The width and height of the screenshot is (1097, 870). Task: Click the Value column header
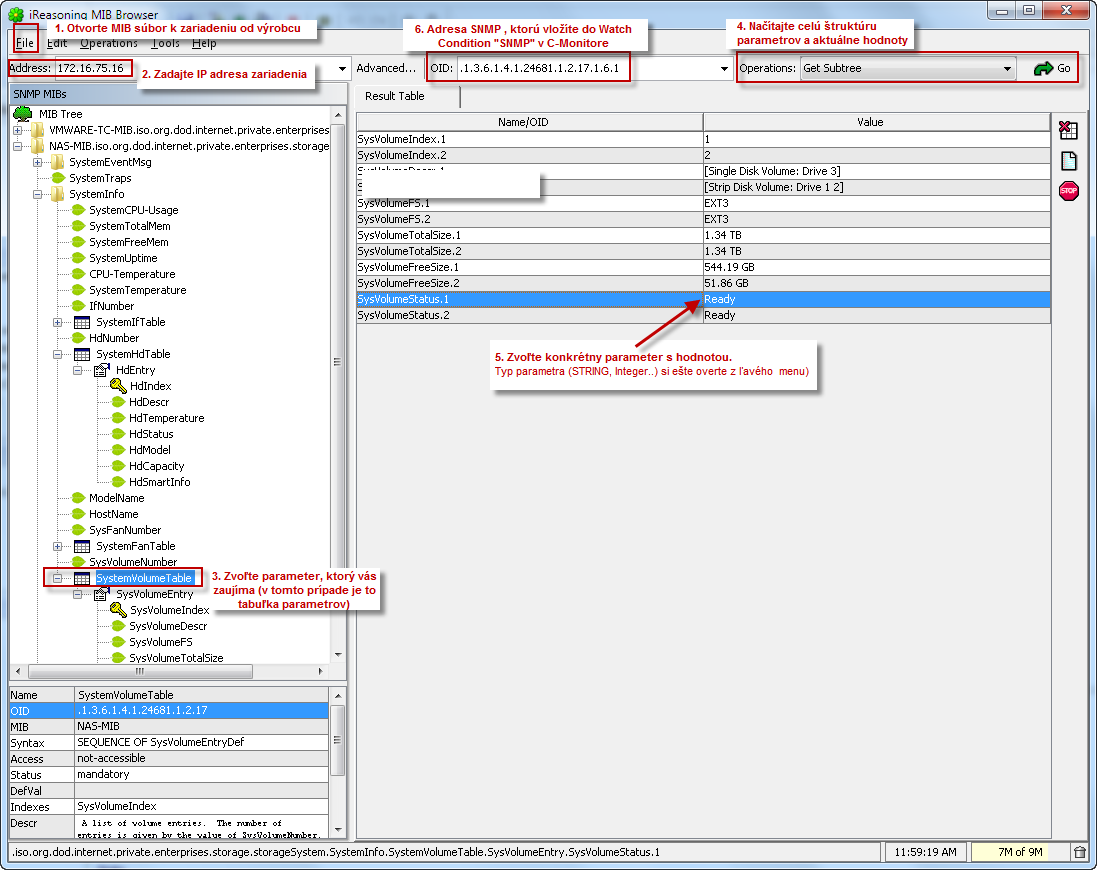876,122
